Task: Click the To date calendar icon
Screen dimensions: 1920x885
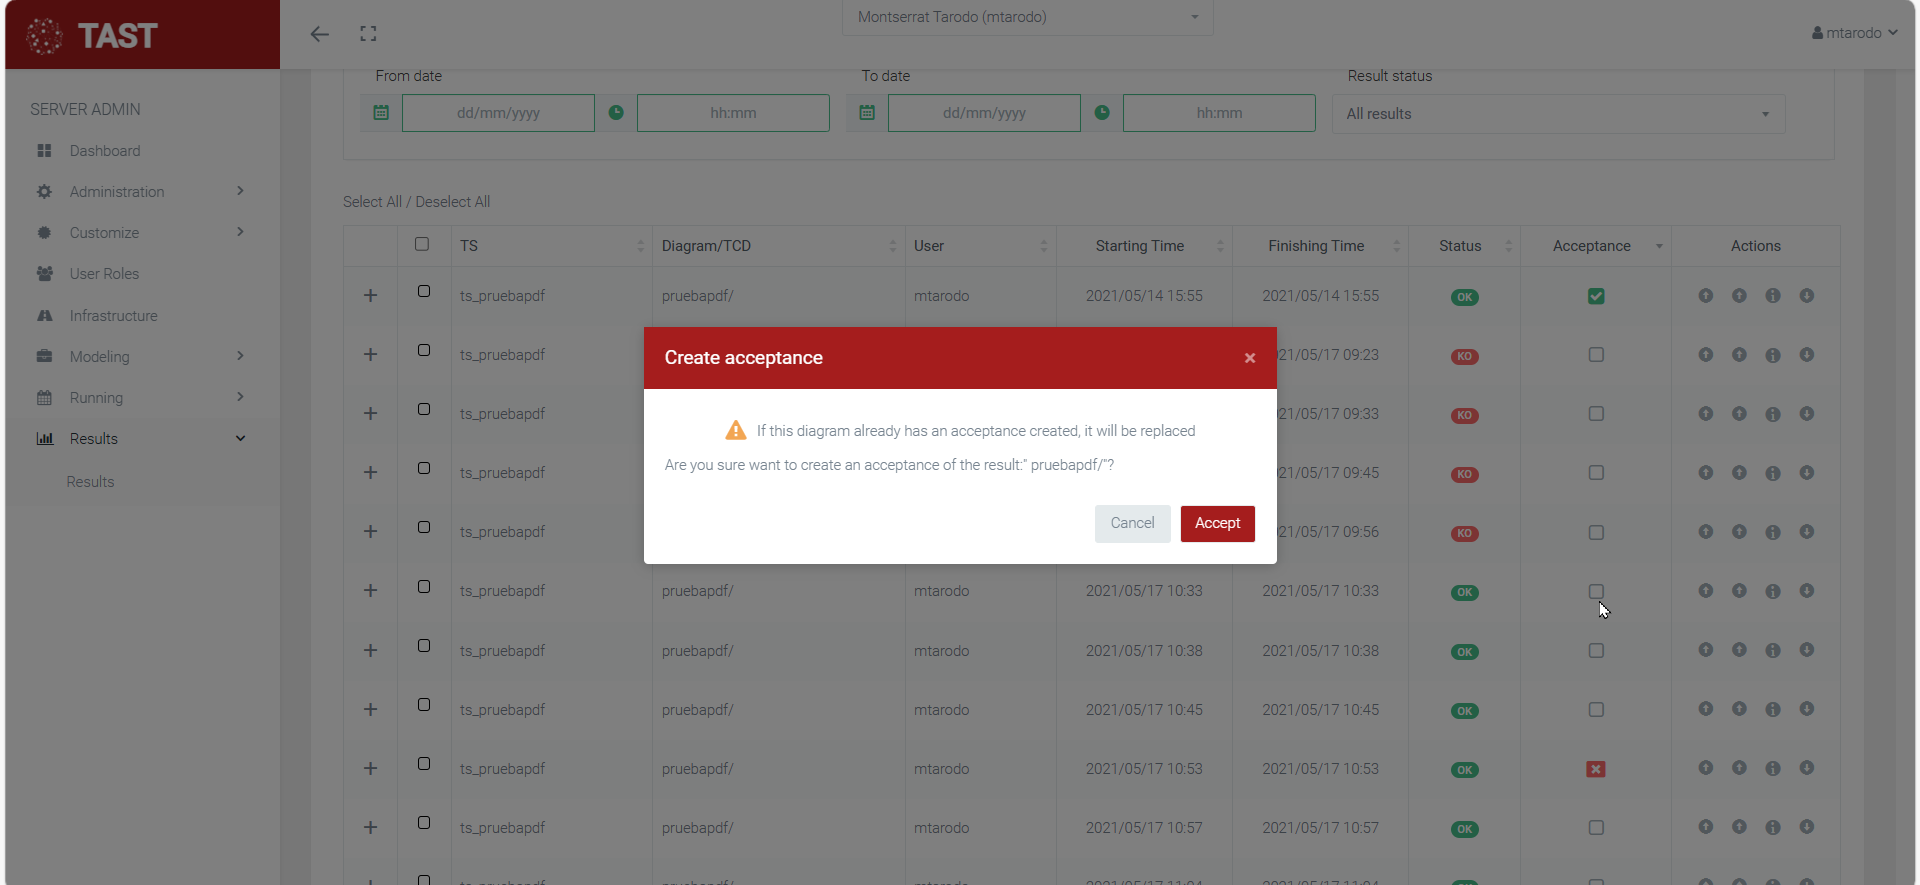Action: (x=867, y=113)
